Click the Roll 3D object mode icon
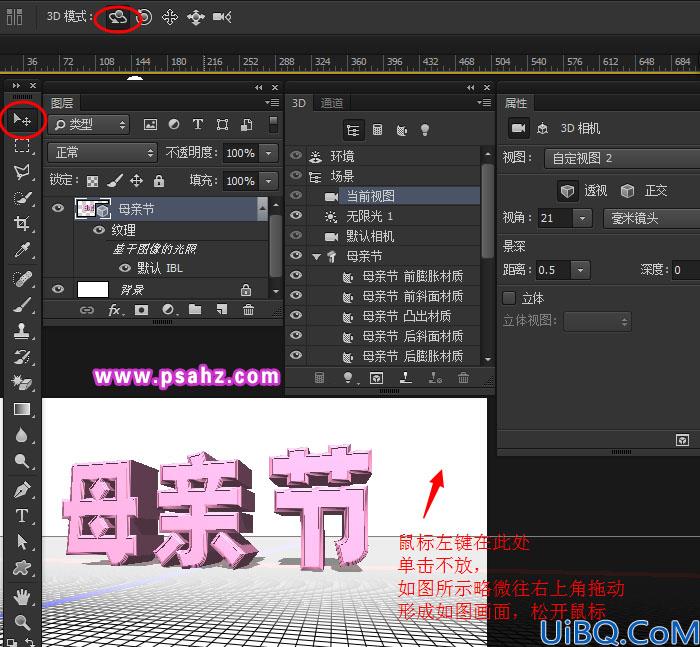This screenshot has height=647, width=700. pos(145,17)
